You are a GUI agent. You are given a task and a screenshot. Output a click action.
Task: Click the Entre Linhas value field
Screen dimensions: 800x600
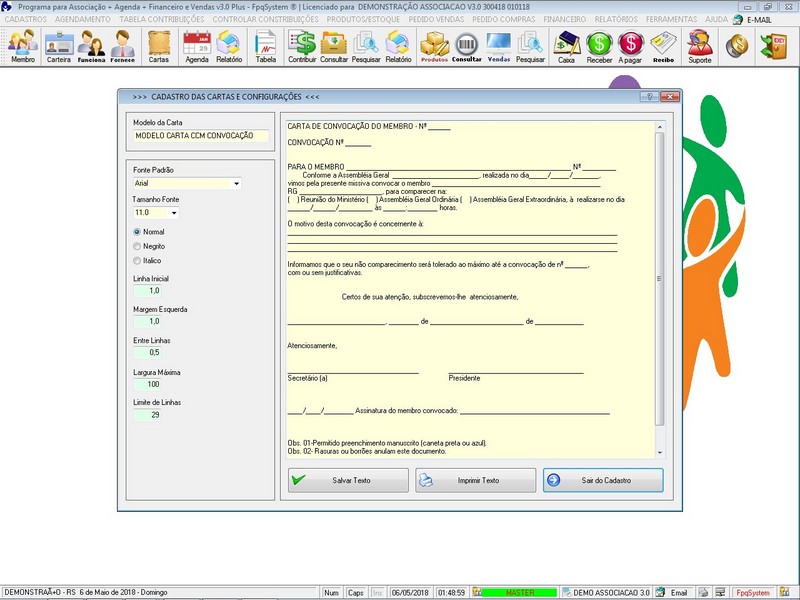click(x=147, y=353)
